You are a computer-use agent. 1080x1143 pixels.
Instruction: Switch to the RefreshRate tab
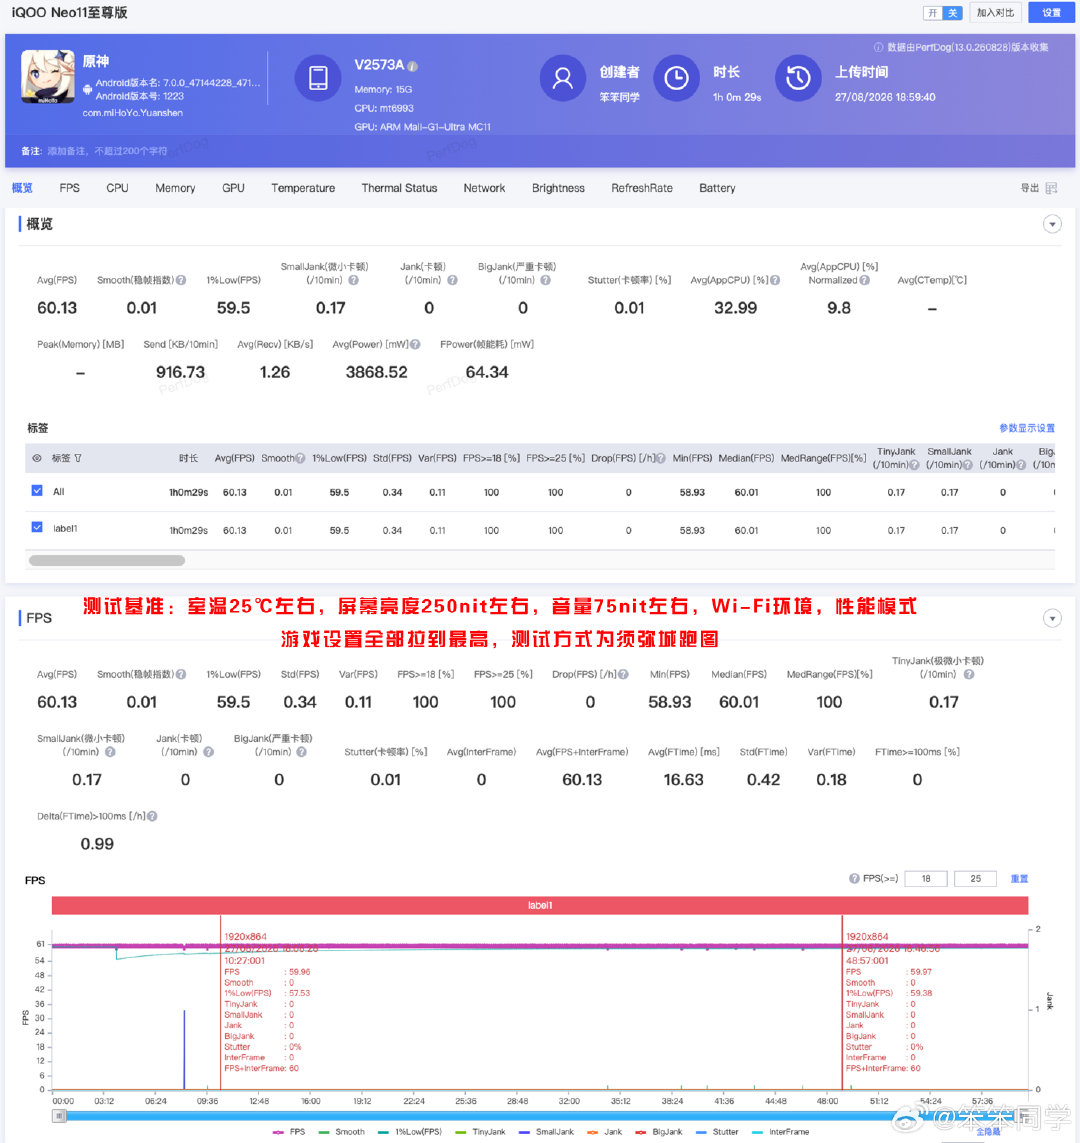pos(642,188)
